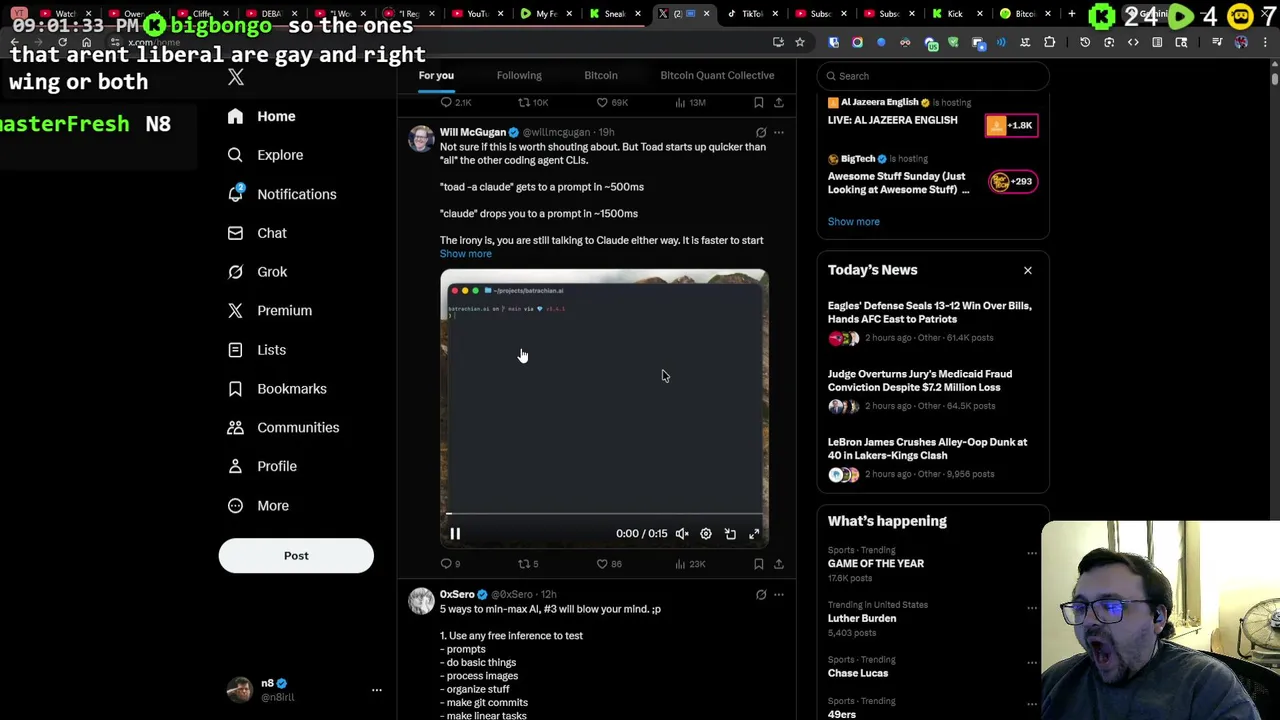
Task: Open Grok action on 0xSero post
Action: click(x=761, y=595)
